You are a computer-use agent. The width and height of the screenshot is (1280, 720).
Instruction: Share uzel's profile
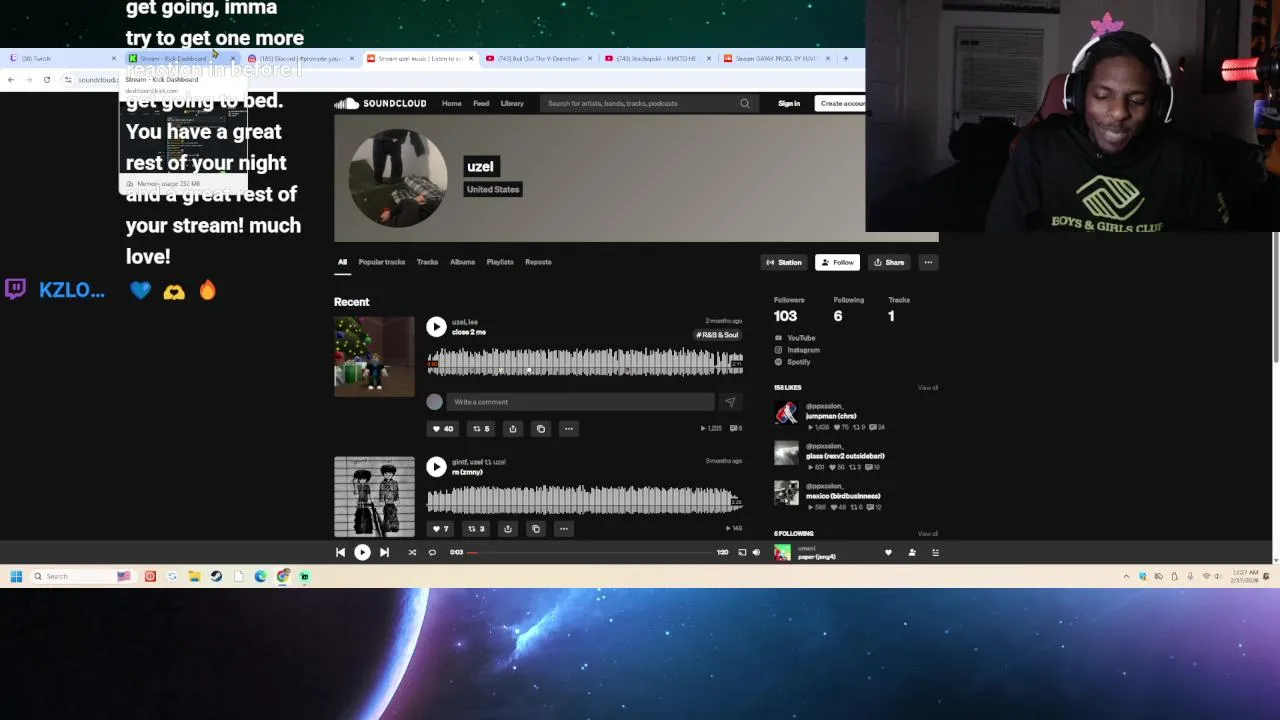coord(889,262)
